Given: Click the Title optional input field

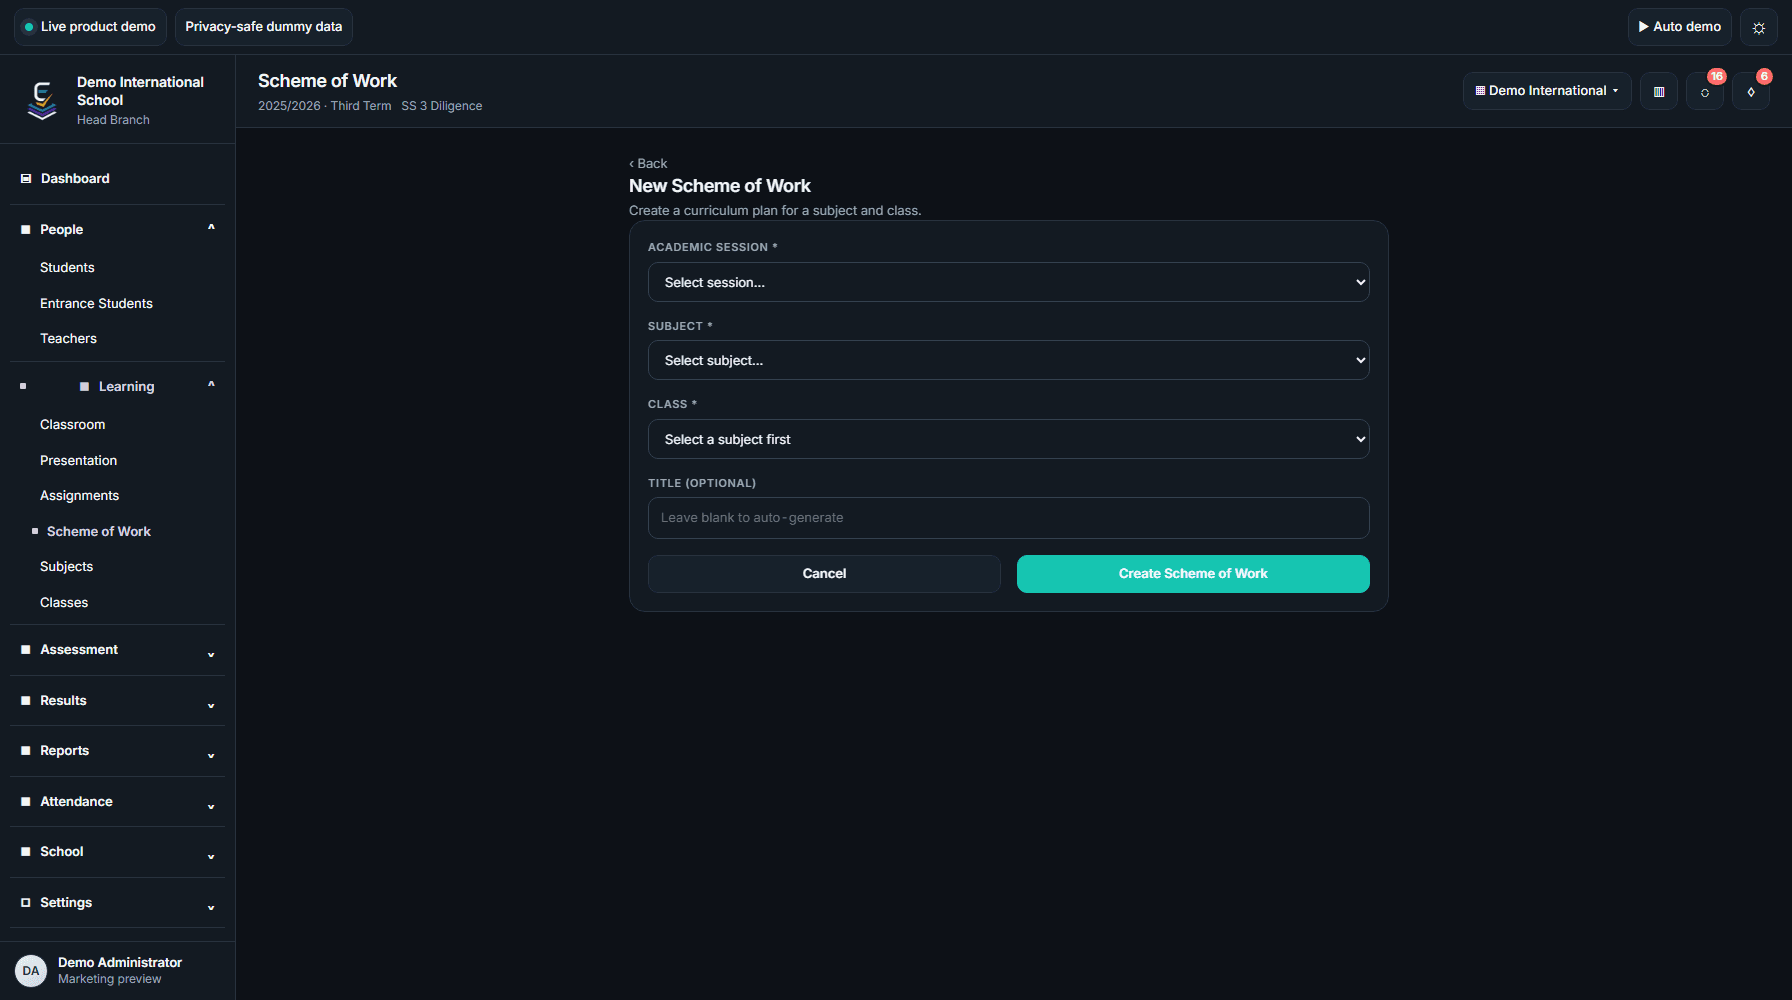Looking at the screenshot, I should pyautogui.click(x=1009, y=518).
